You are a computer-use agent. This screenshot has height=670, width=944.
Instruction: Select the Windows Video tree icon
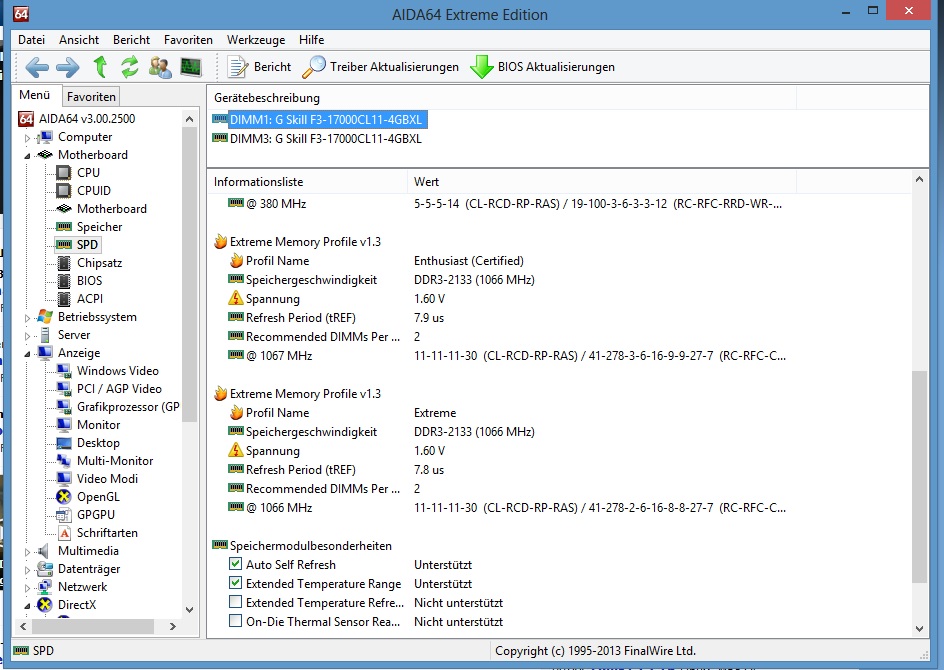coord(63,371)
